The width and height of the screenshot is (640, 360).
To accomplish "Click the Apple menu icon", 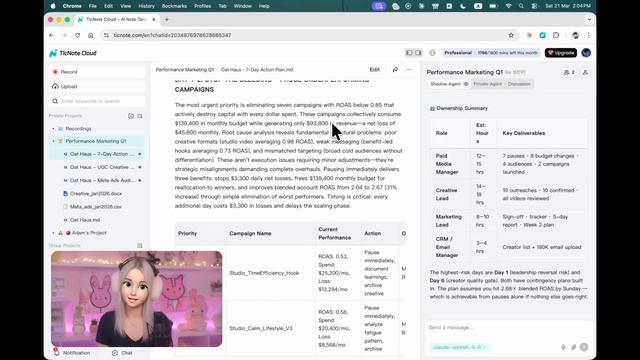I will (53, 6).
